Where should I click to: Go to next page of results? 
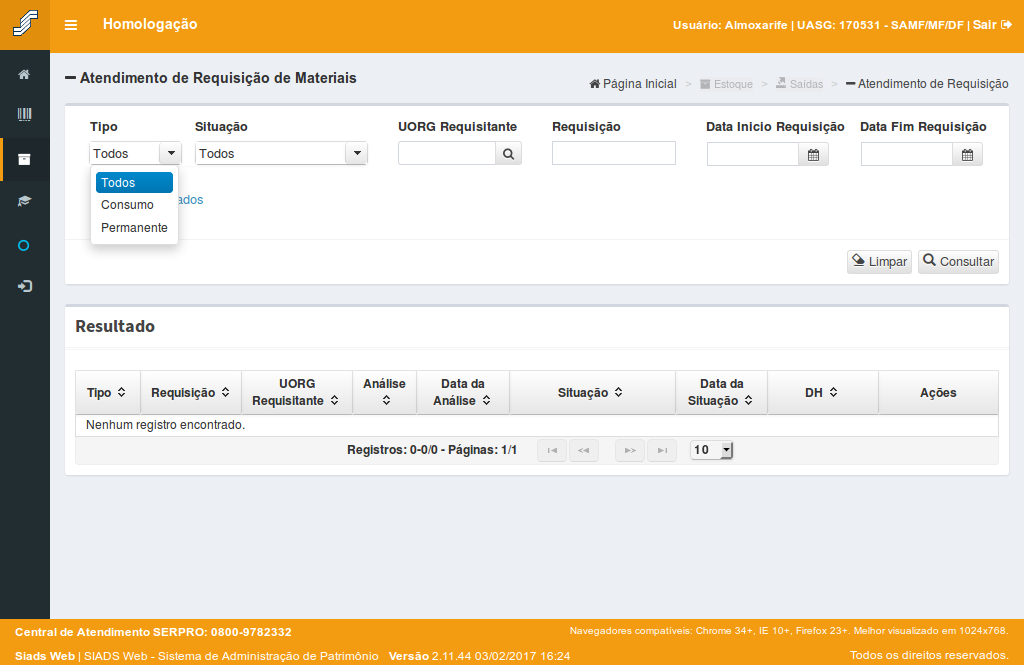click(x=630, y=450)
